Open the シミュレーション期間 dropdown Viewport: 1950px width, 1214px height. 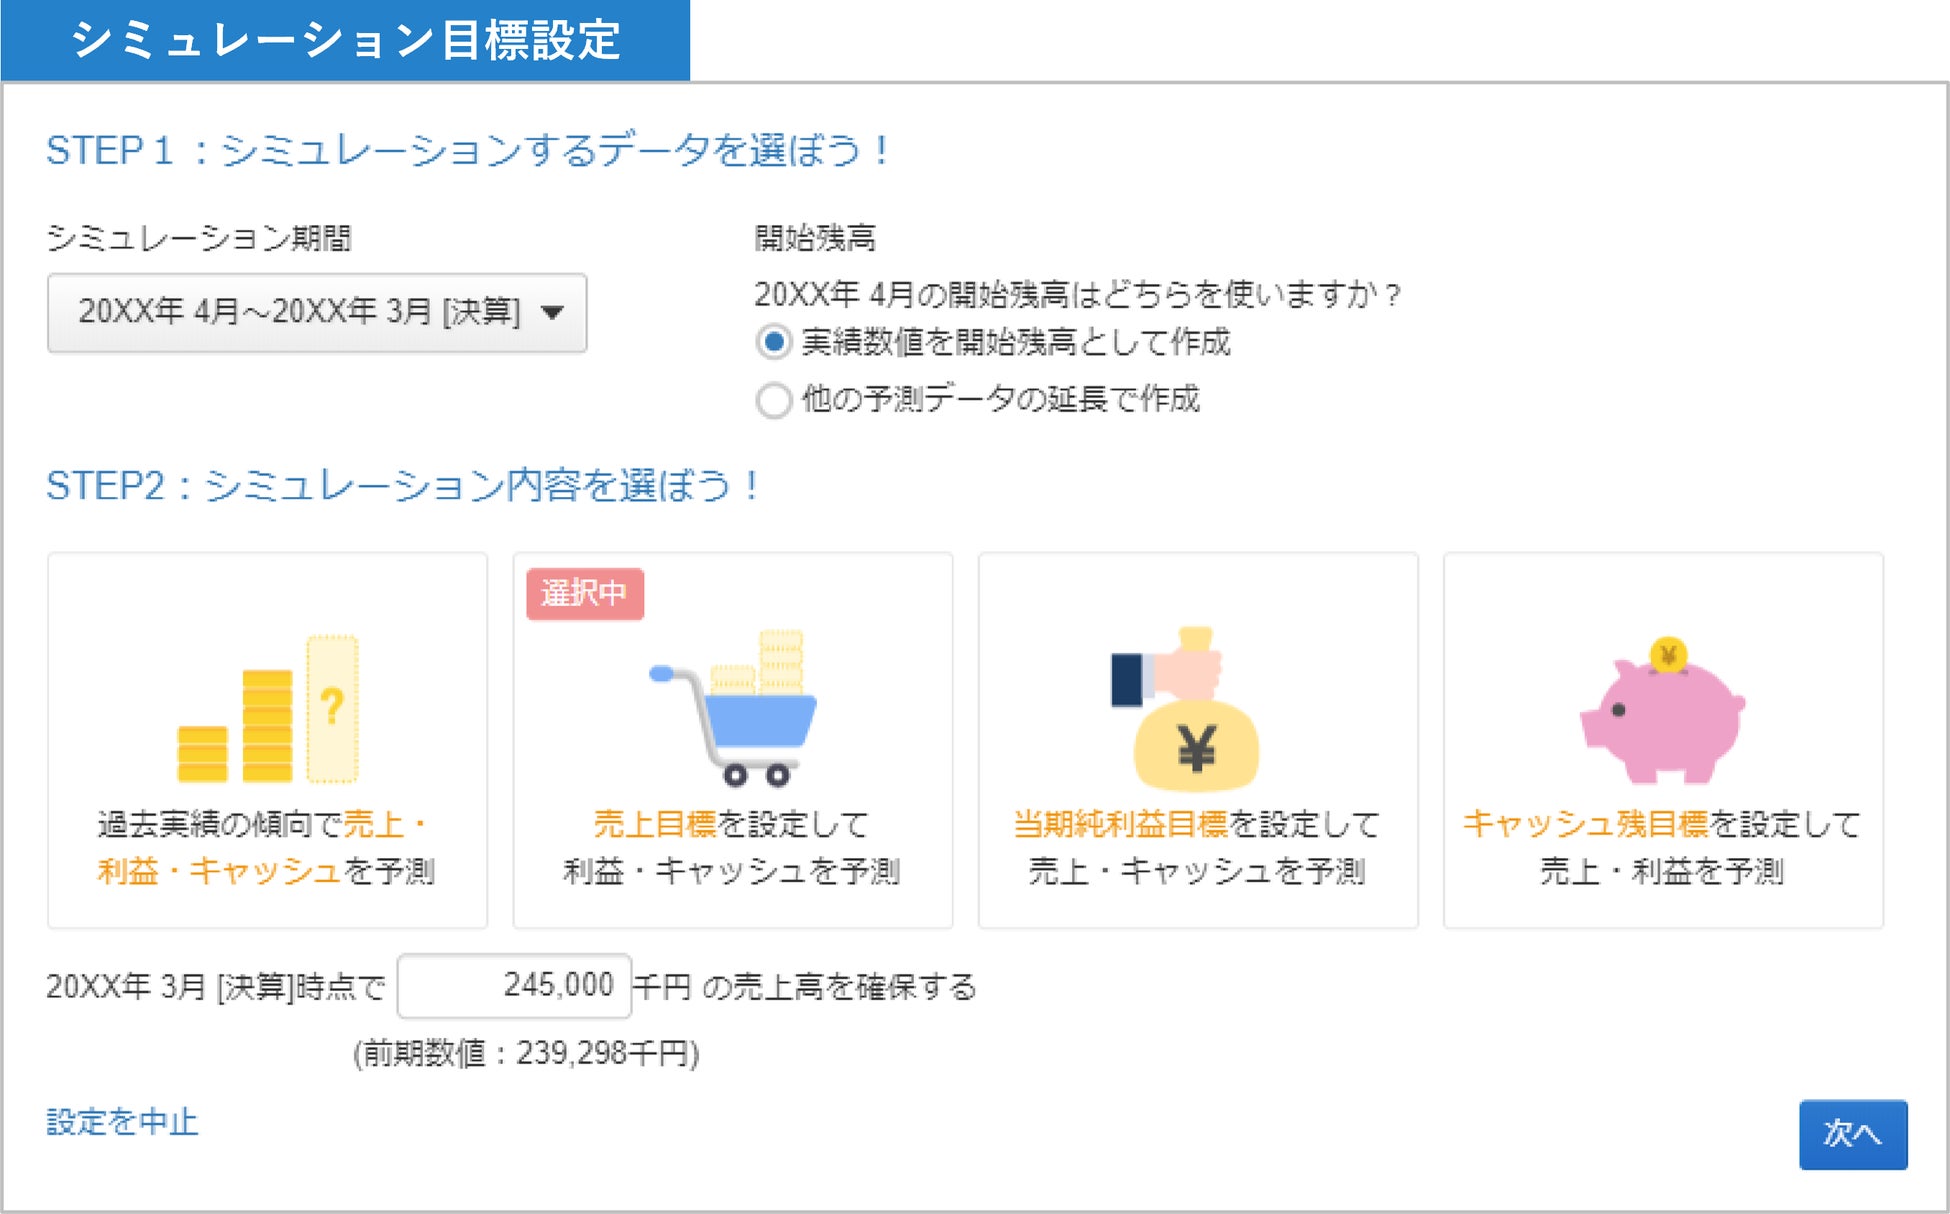[x=316, y=312]
